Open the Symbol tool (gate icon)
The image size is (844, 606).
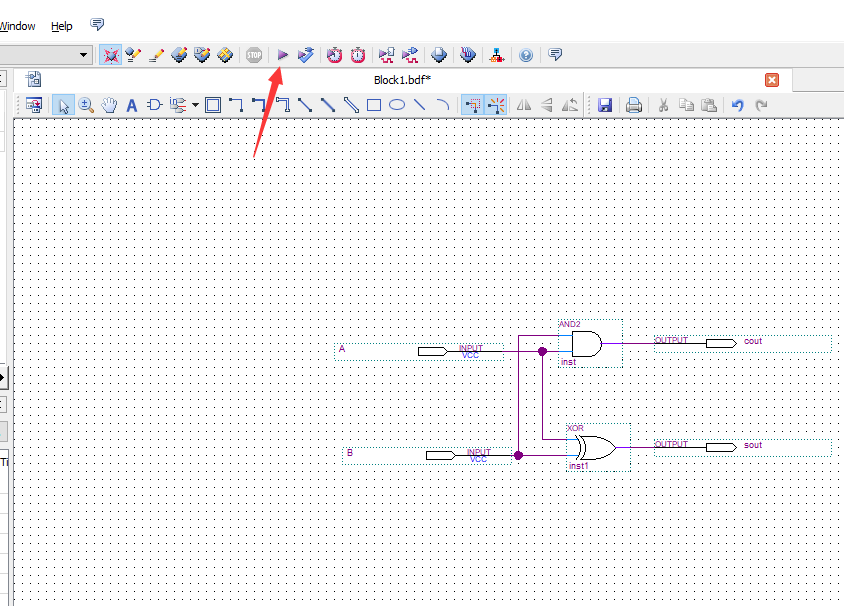tap(155, 105)
